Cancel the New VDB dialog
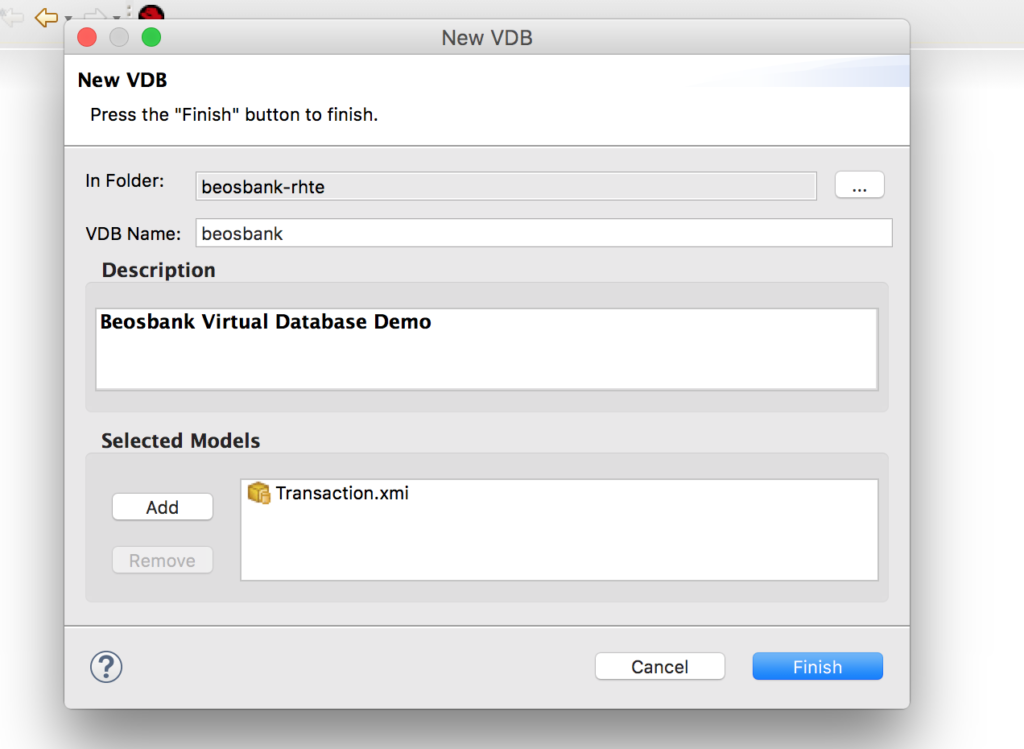This screenshot has height=749, width=1024. pos(659,666)
